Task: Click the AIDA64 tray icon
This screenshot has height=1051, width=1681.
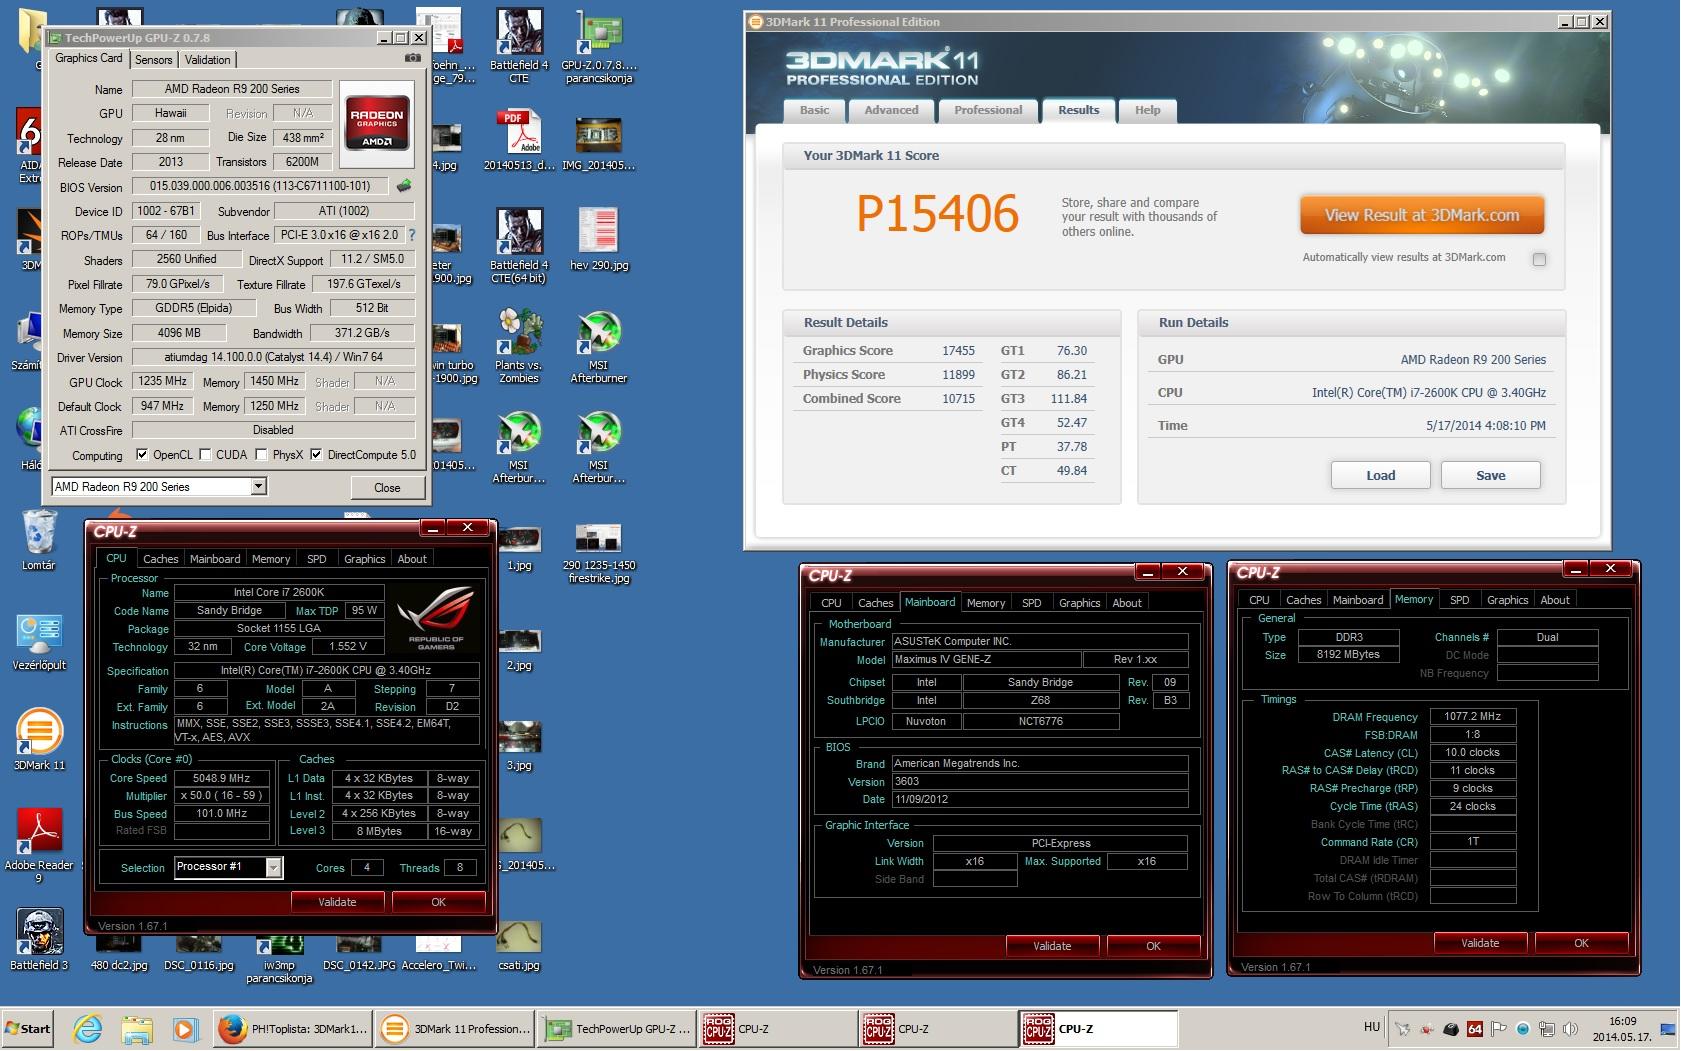Action: click(x=1475, y=1029)
